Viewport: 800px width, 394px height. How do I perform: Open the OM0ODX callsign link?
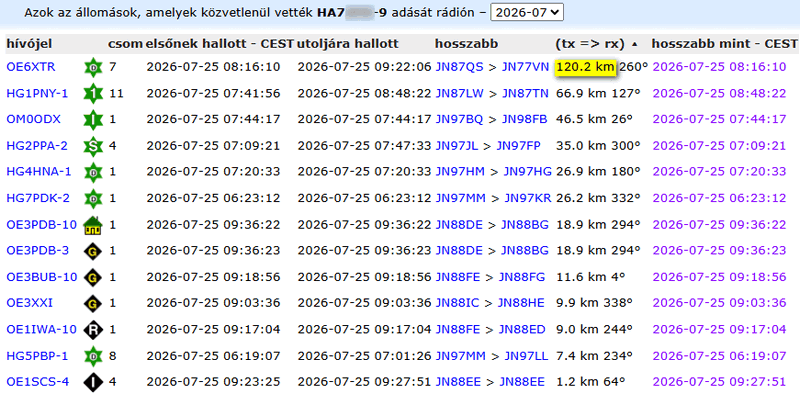click(33, 119)
